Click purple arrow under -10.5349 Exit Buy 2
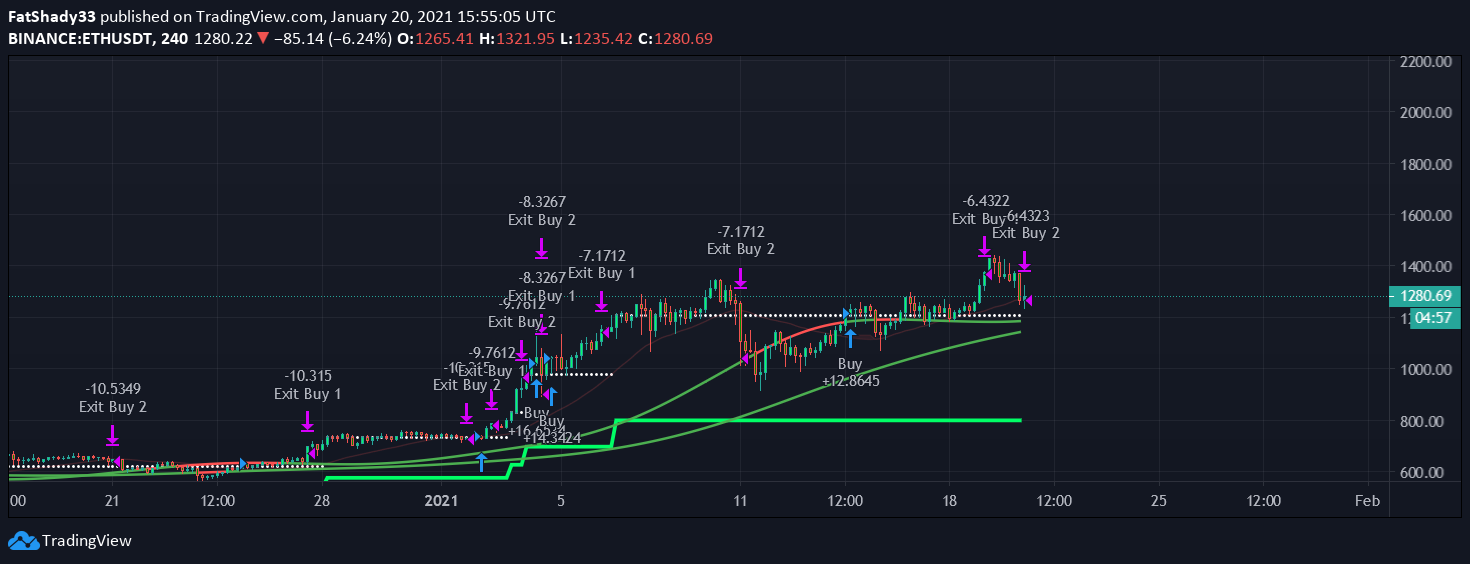1470x564 pixels. pyautogui.click(x=112, y=435)
